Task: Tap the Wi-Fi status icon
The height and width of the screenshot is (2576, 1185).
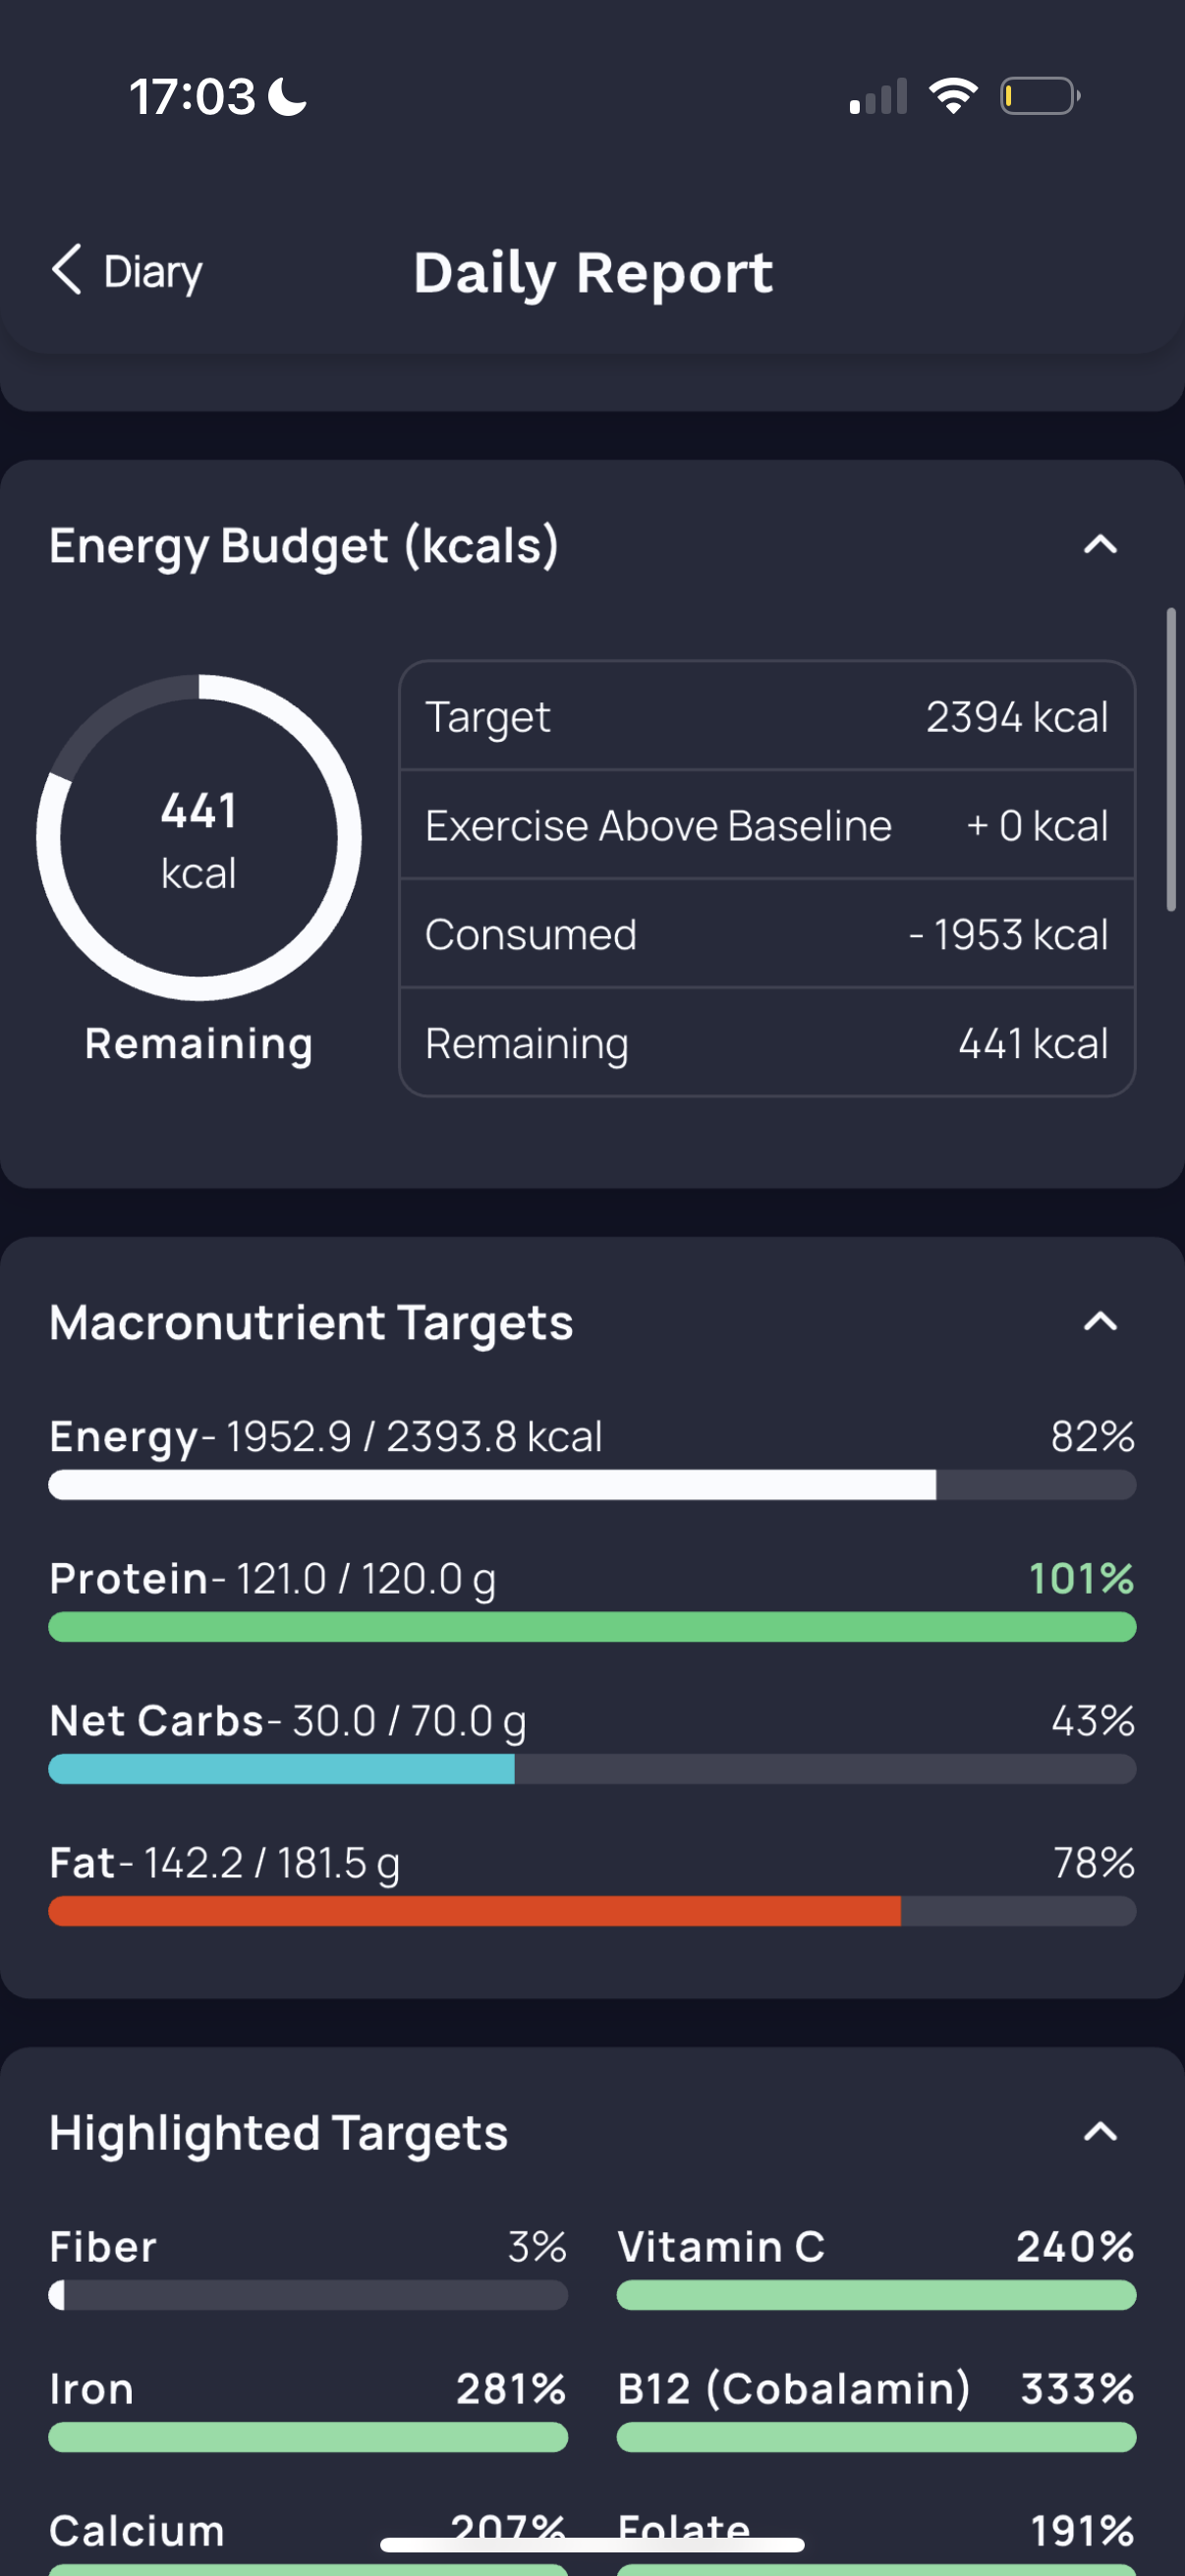Action: [x=953, y=96]
